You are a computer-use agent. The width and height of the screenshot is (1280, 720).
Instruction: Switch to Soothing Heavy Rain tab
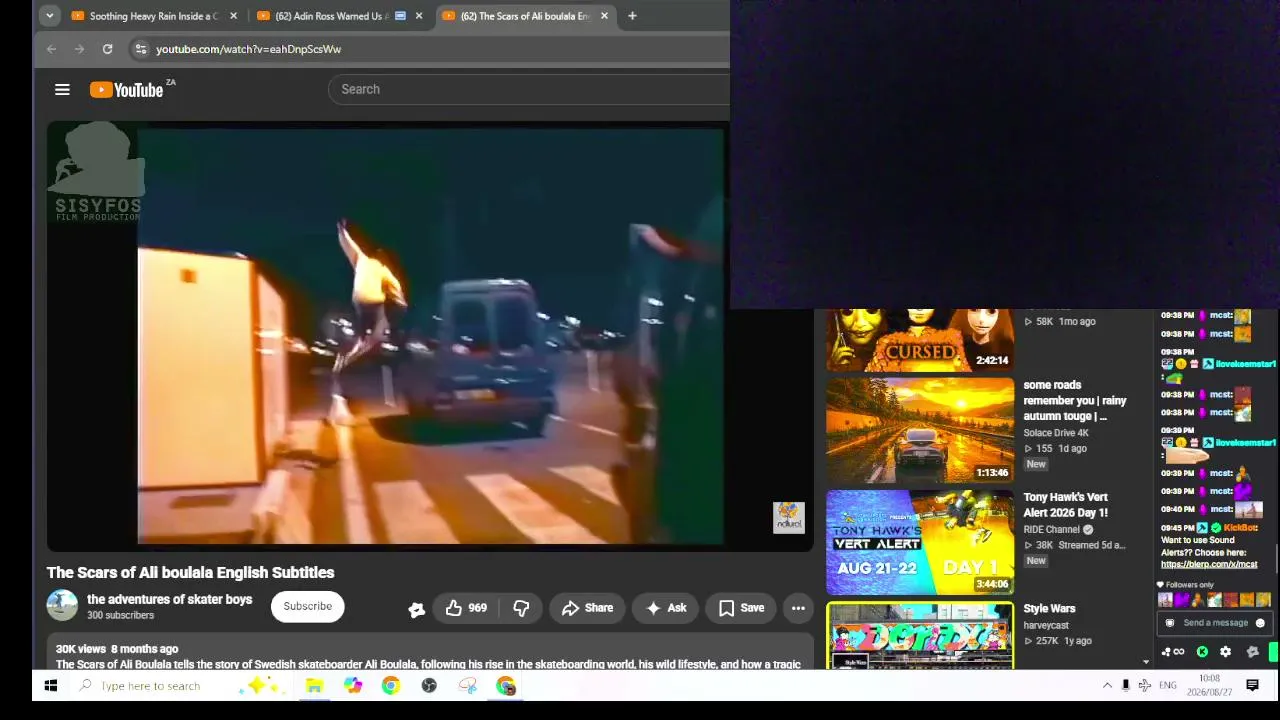point(153,16)
